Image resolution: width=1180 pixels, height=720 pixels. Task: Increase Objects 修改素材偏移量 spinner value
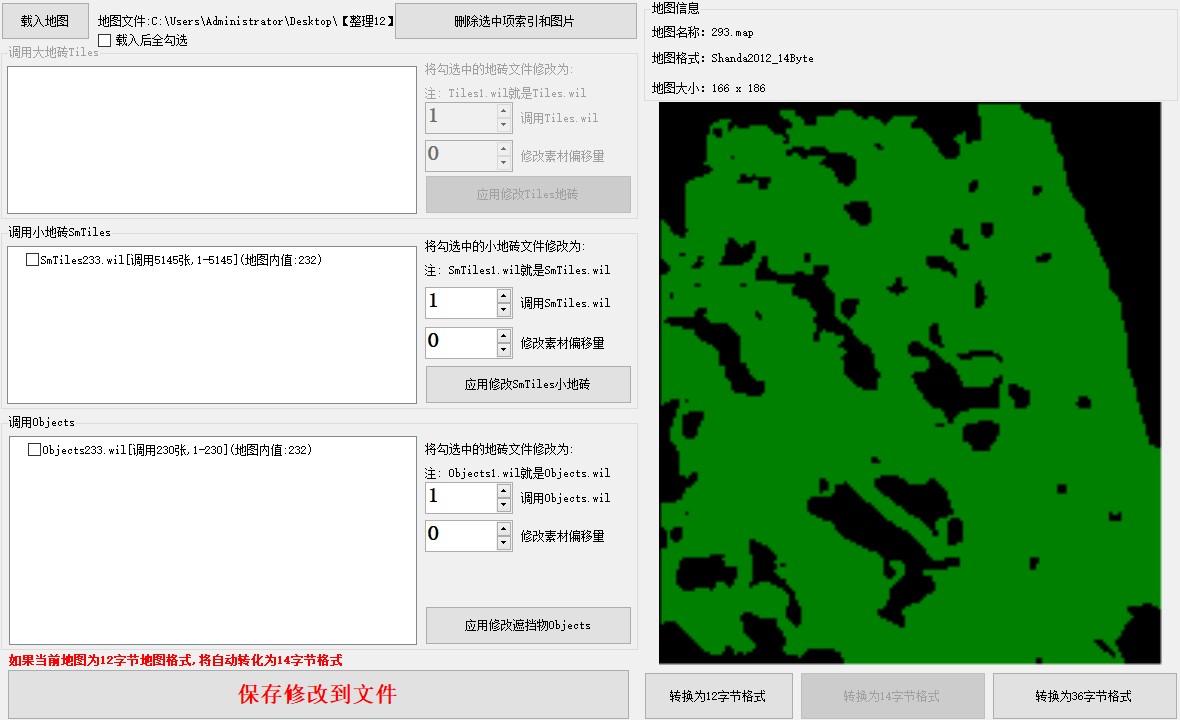tap(504, 529)
